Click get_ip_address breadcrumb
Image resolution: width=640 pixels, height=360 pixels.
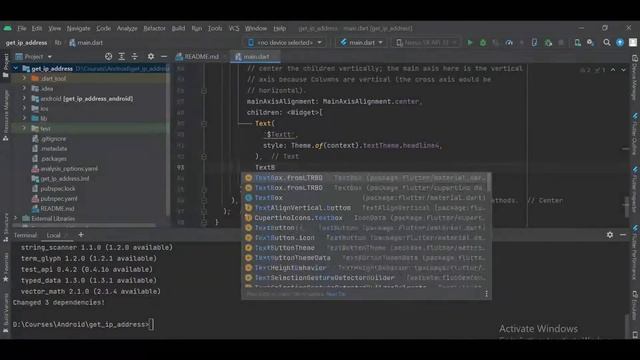tap(27, 42)
